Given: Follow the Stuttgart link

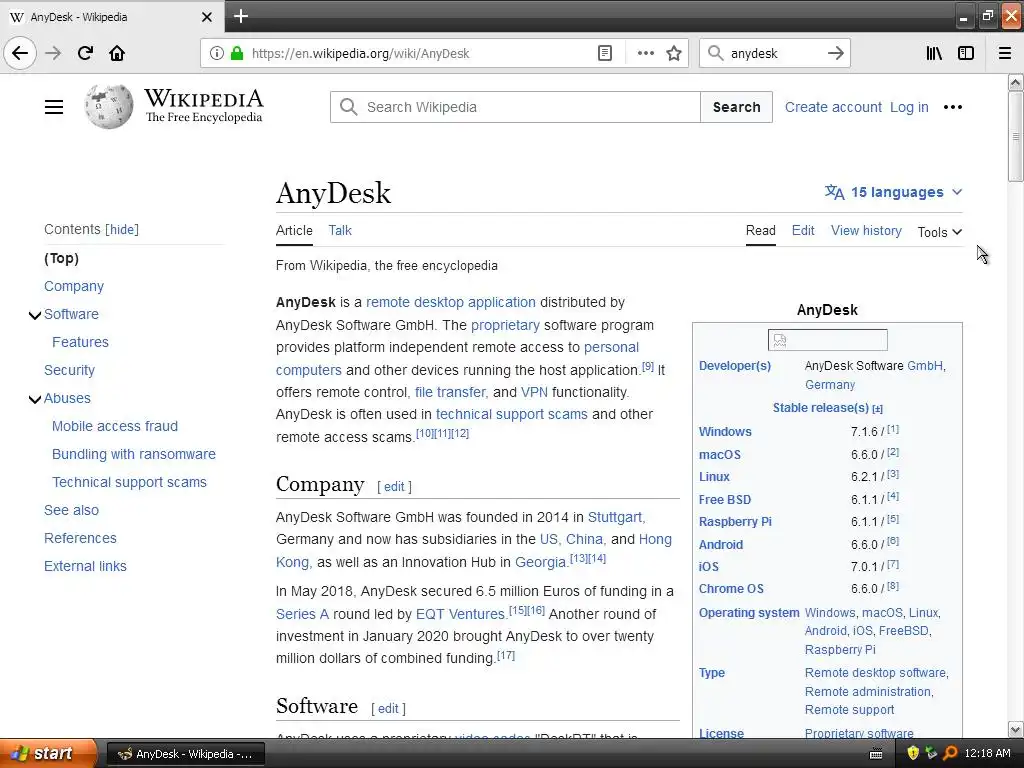Looking at the screenshot, I should 616,517.
